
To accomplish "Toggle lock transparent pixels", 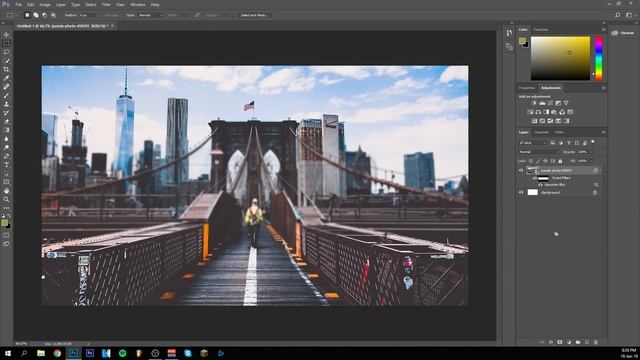I will 531,161.
